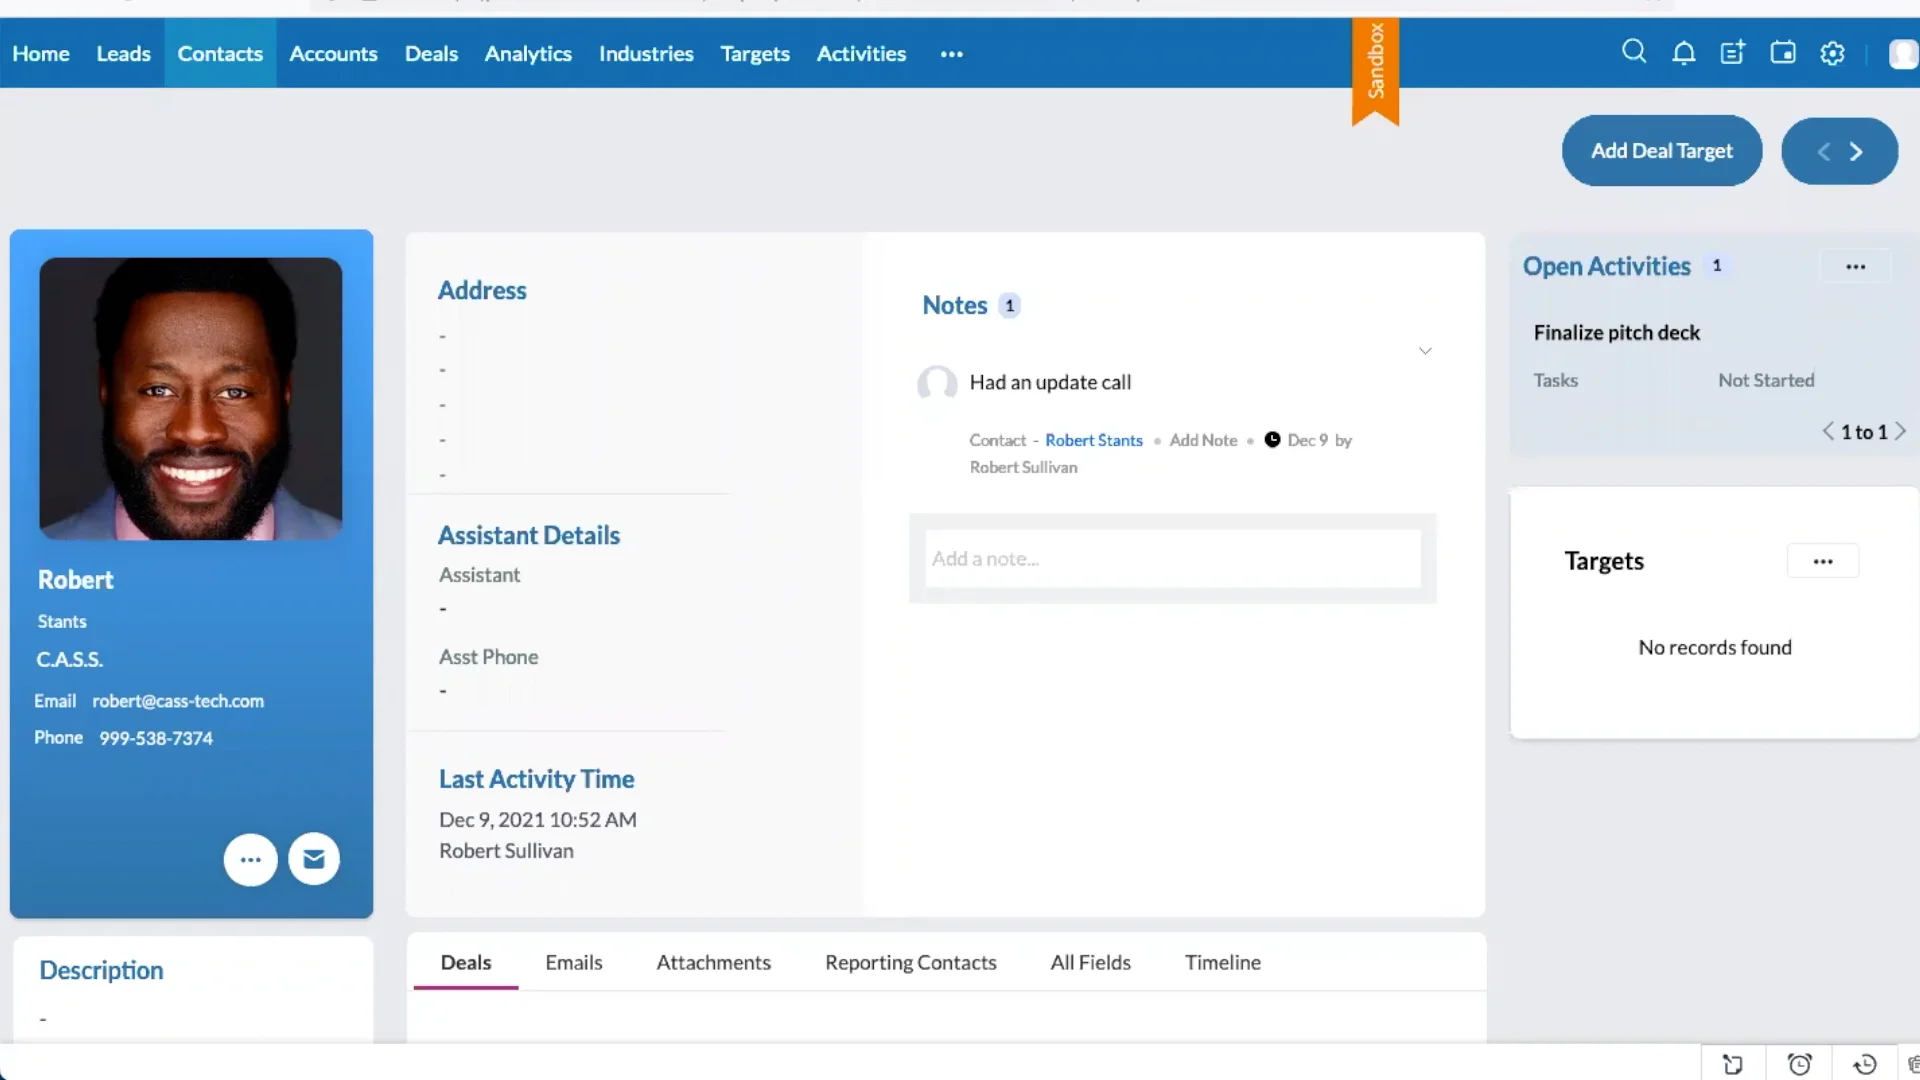Image resolution: width=1920 pixels, height=1080 pixels.
Task: Click the phone number 999-538-7374
Action: click(x=156, y=738)
